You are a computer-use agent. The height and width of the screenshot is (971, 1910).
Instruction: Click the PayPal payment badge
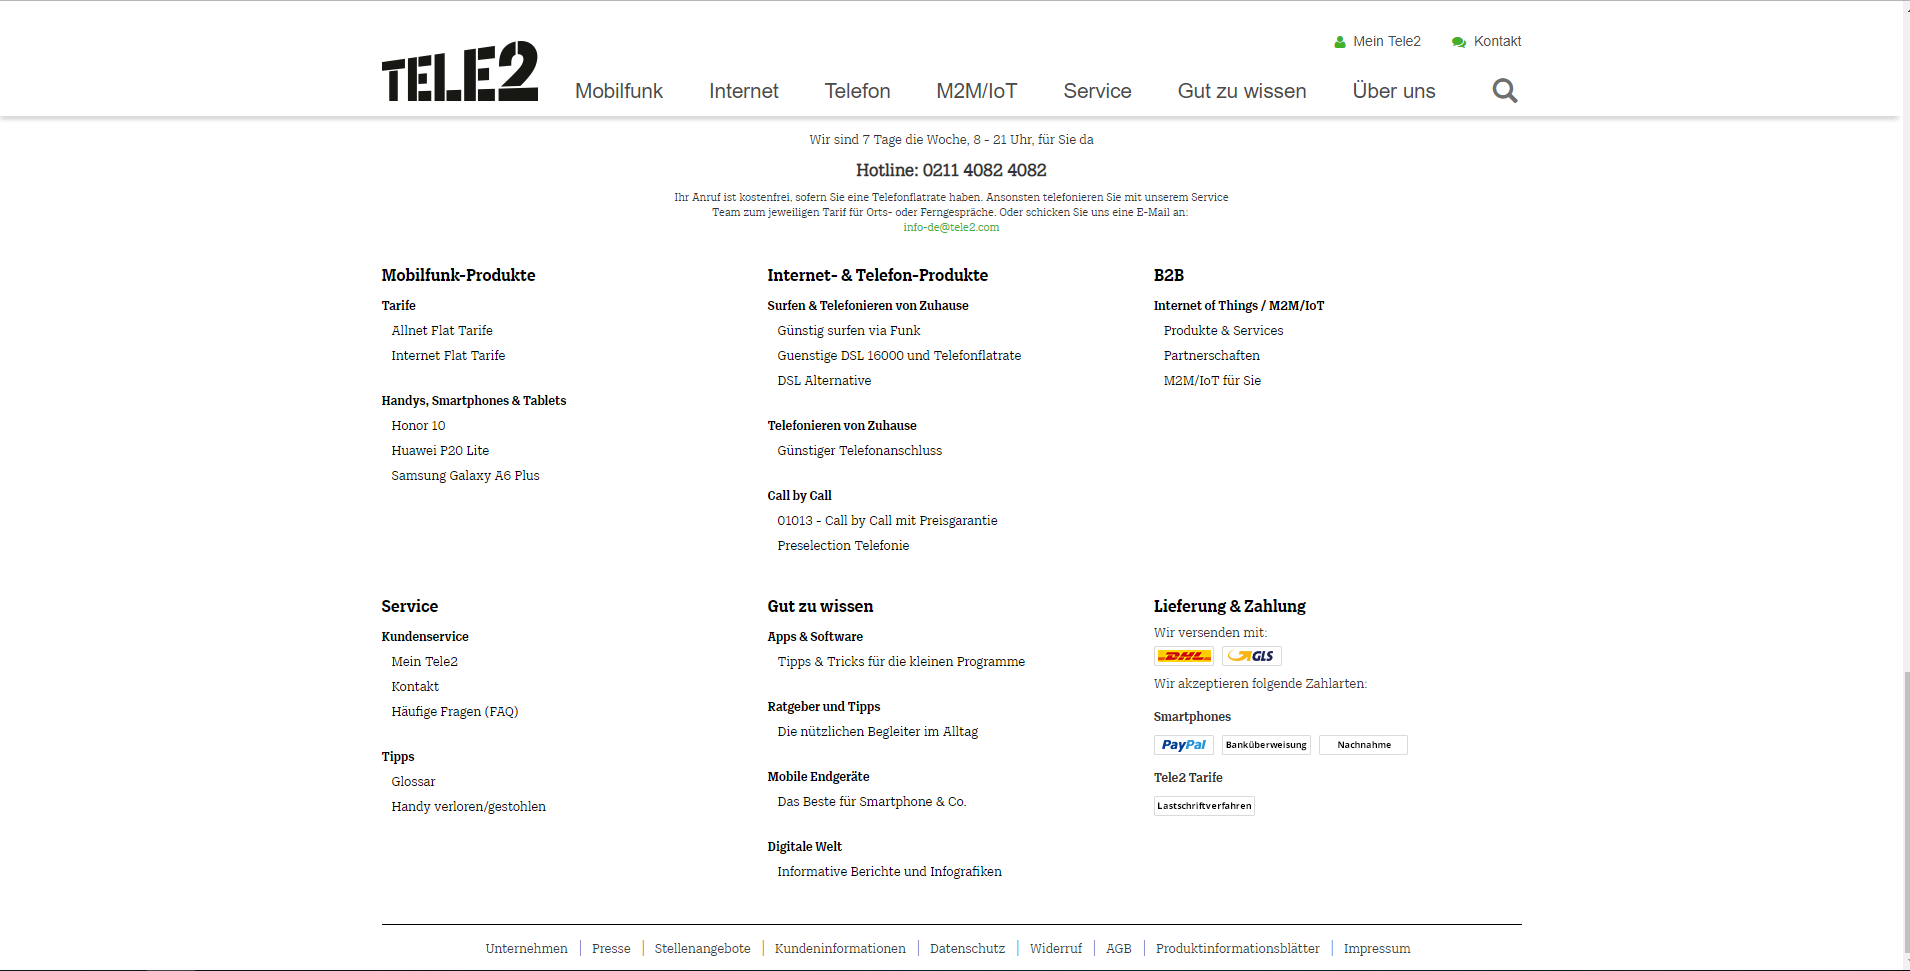(x=1184, y=745)
